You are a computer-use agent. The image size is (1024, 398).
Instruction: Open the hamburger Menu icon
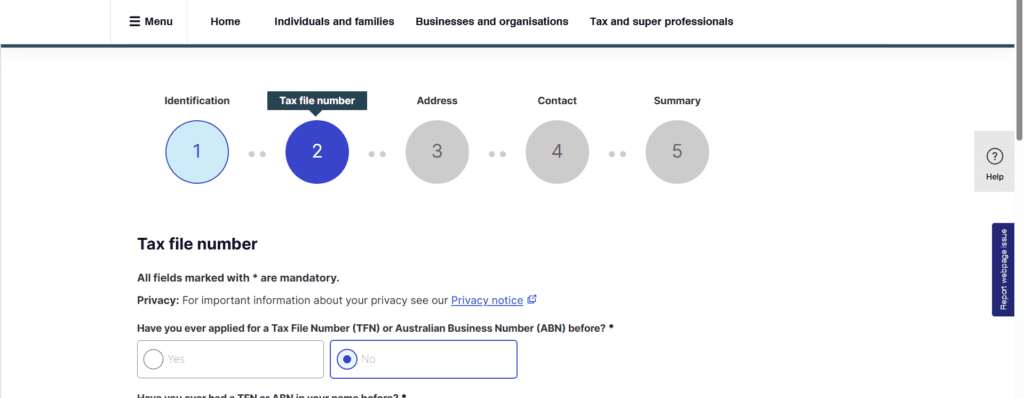(135, 22)
